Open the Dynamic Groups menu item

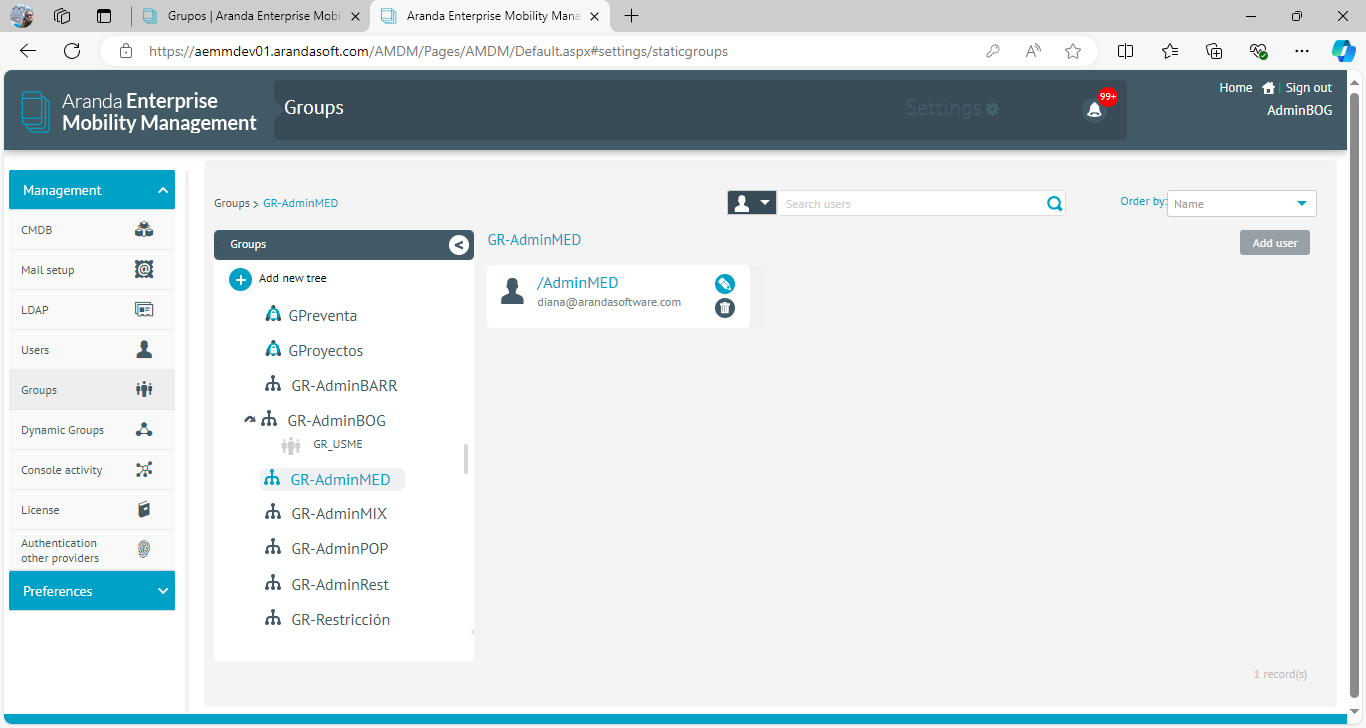(92, 430)
